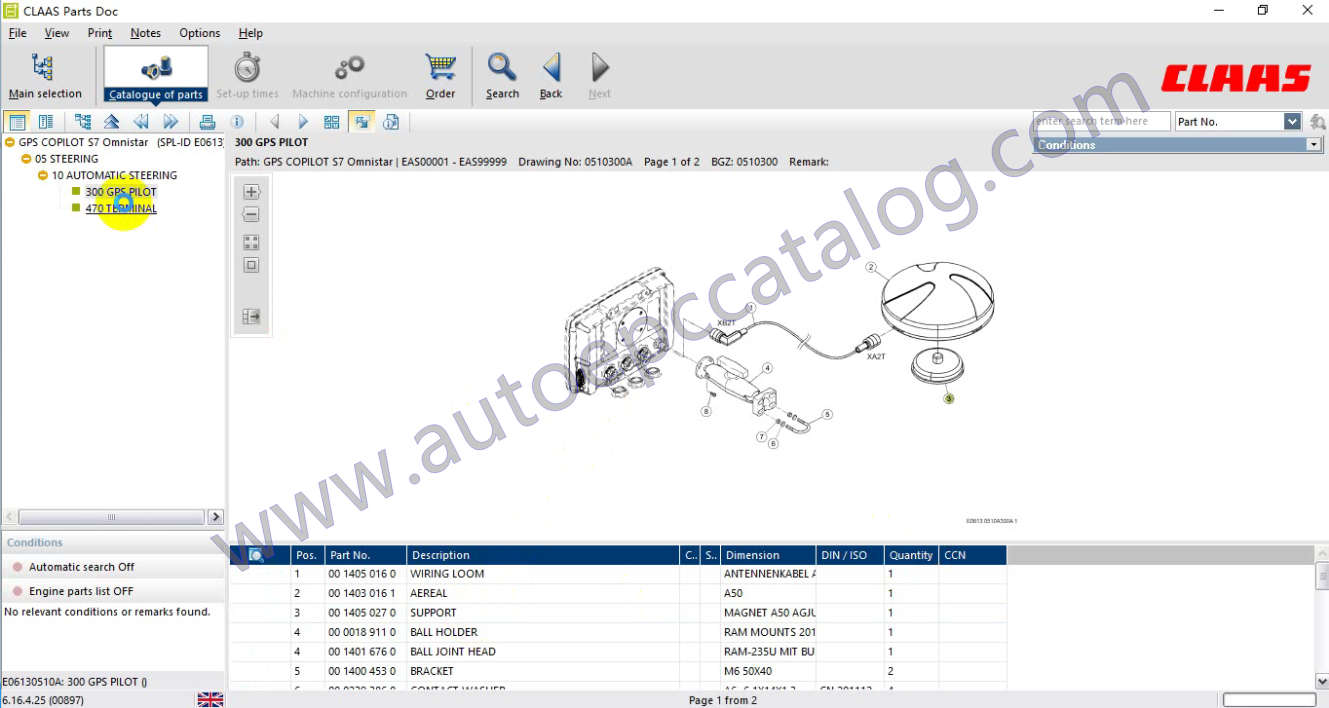Click the search icon in the parts table header

point(256,555)
